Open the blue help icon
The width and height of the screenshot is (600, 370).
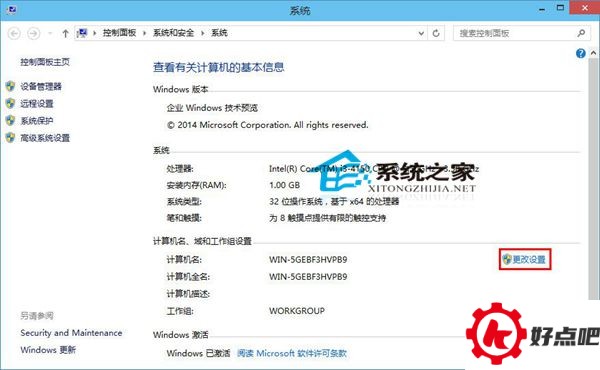pos(580,53)
